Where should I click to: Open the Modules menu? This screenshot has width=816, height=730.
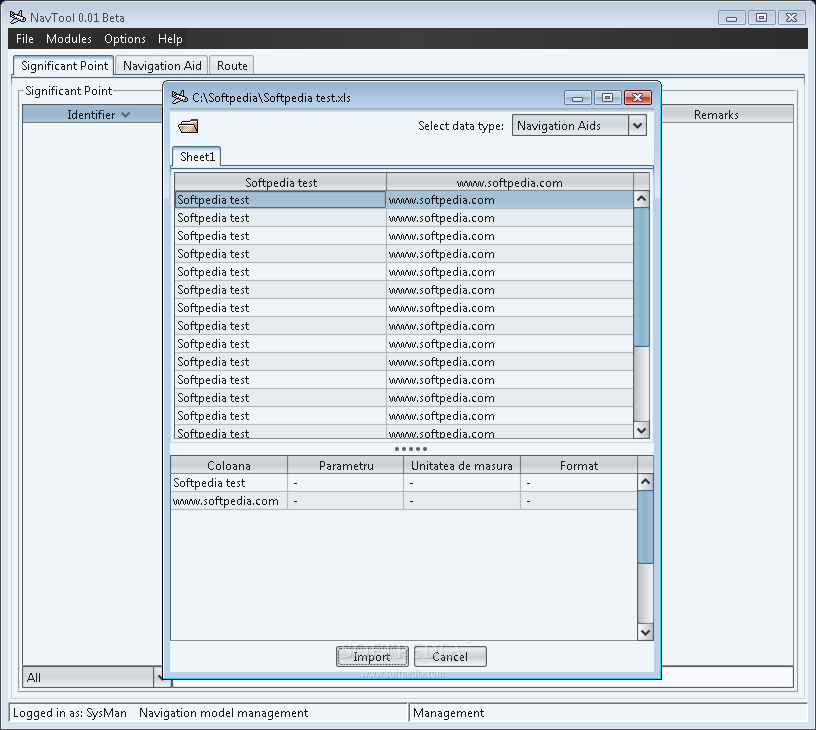point(69,39)
